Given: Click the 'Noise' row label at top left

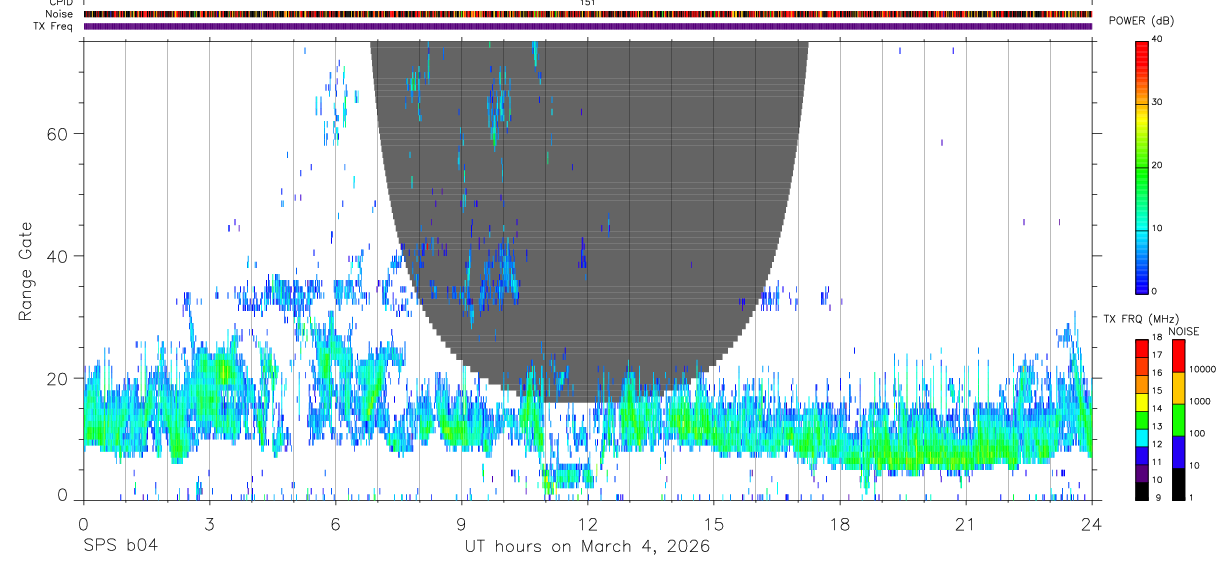Looking at the screenshot, I should 60,14.
